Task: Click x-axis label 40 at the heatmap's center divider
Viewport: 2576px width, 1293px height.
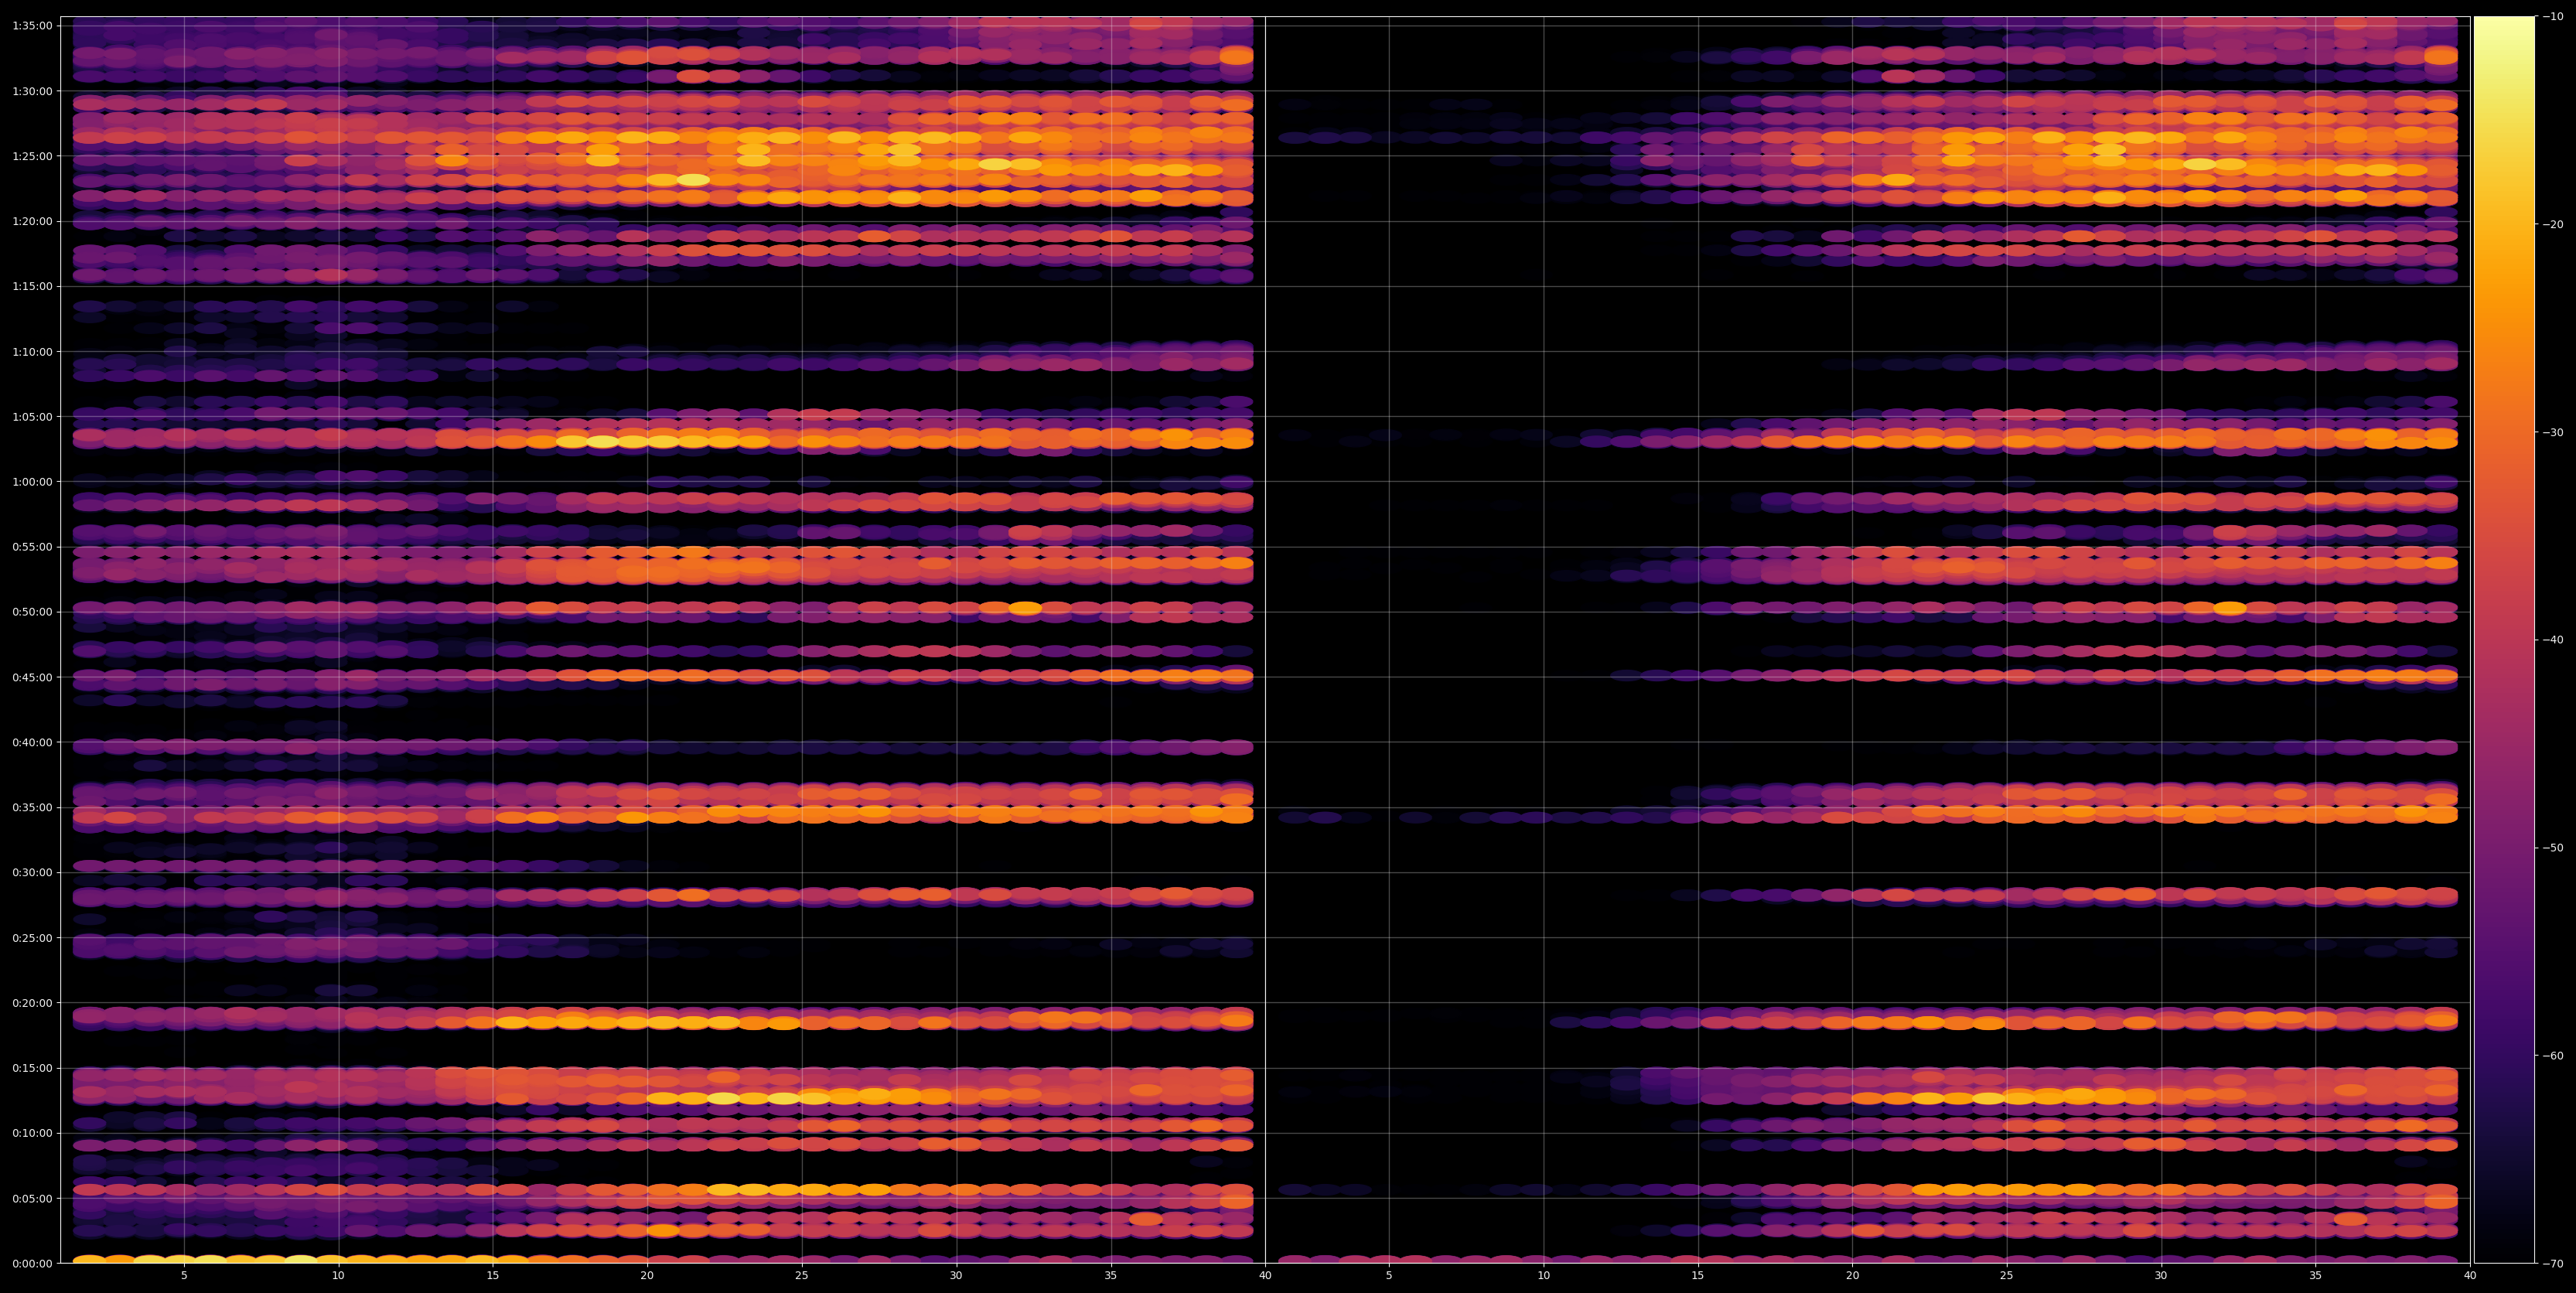Action: 1265,1276
